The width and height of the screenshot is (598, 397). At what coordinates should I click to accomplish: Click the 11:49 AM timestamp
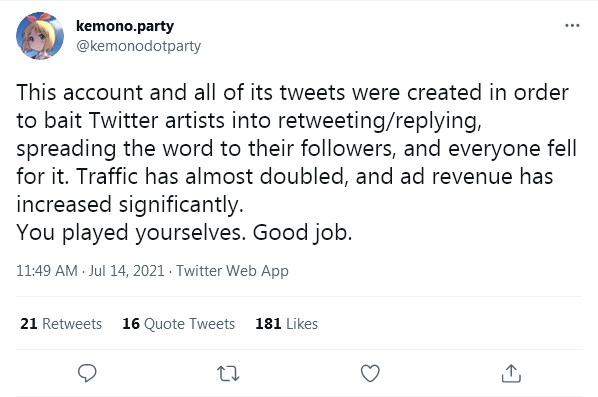coord(47,271)
